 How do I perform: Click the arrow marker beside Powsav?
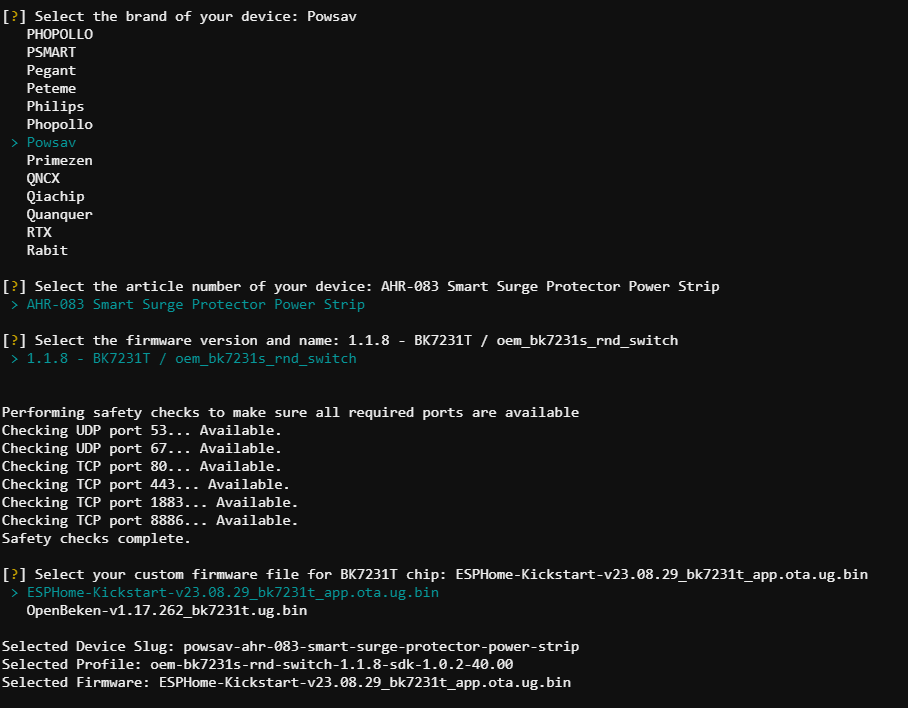(14, 143)
